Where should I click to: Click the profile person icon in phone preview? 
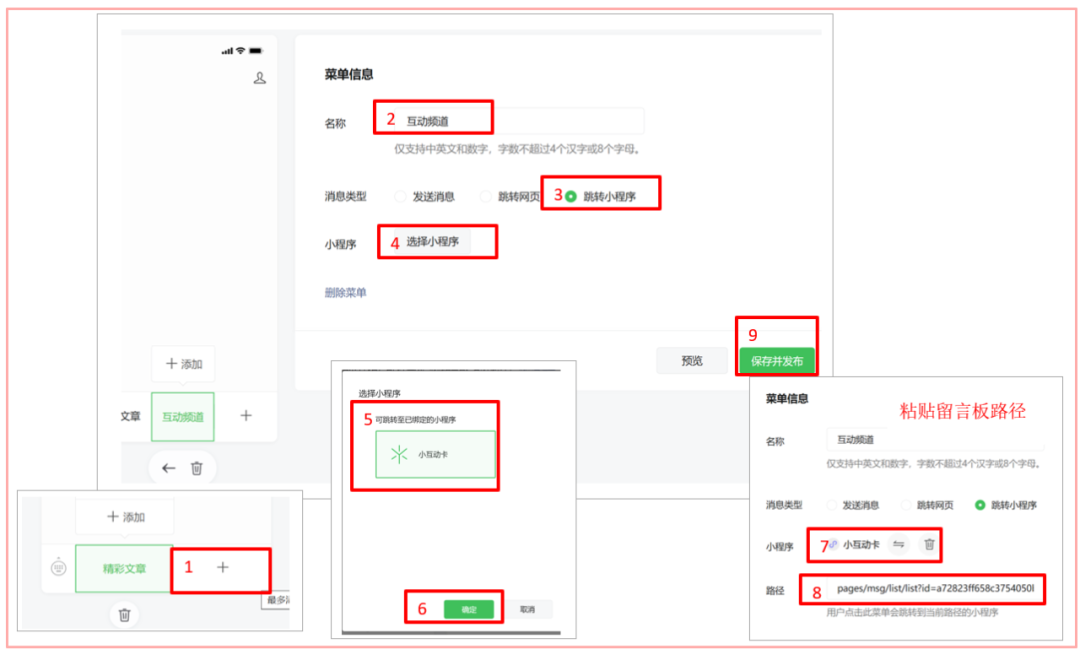click(260, 77)
